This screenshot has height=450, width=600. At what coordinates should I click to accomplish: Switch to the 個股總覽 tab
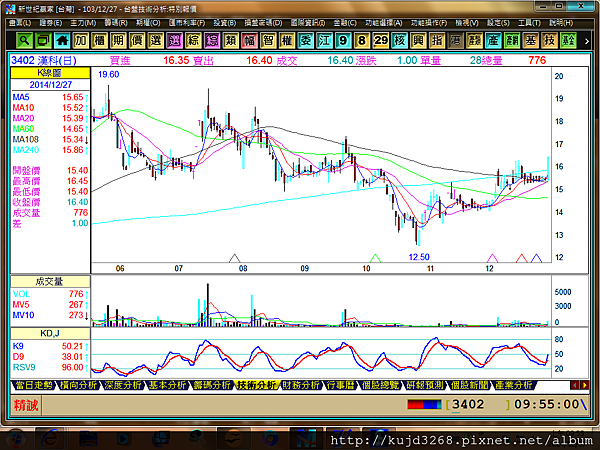point(380,385)
